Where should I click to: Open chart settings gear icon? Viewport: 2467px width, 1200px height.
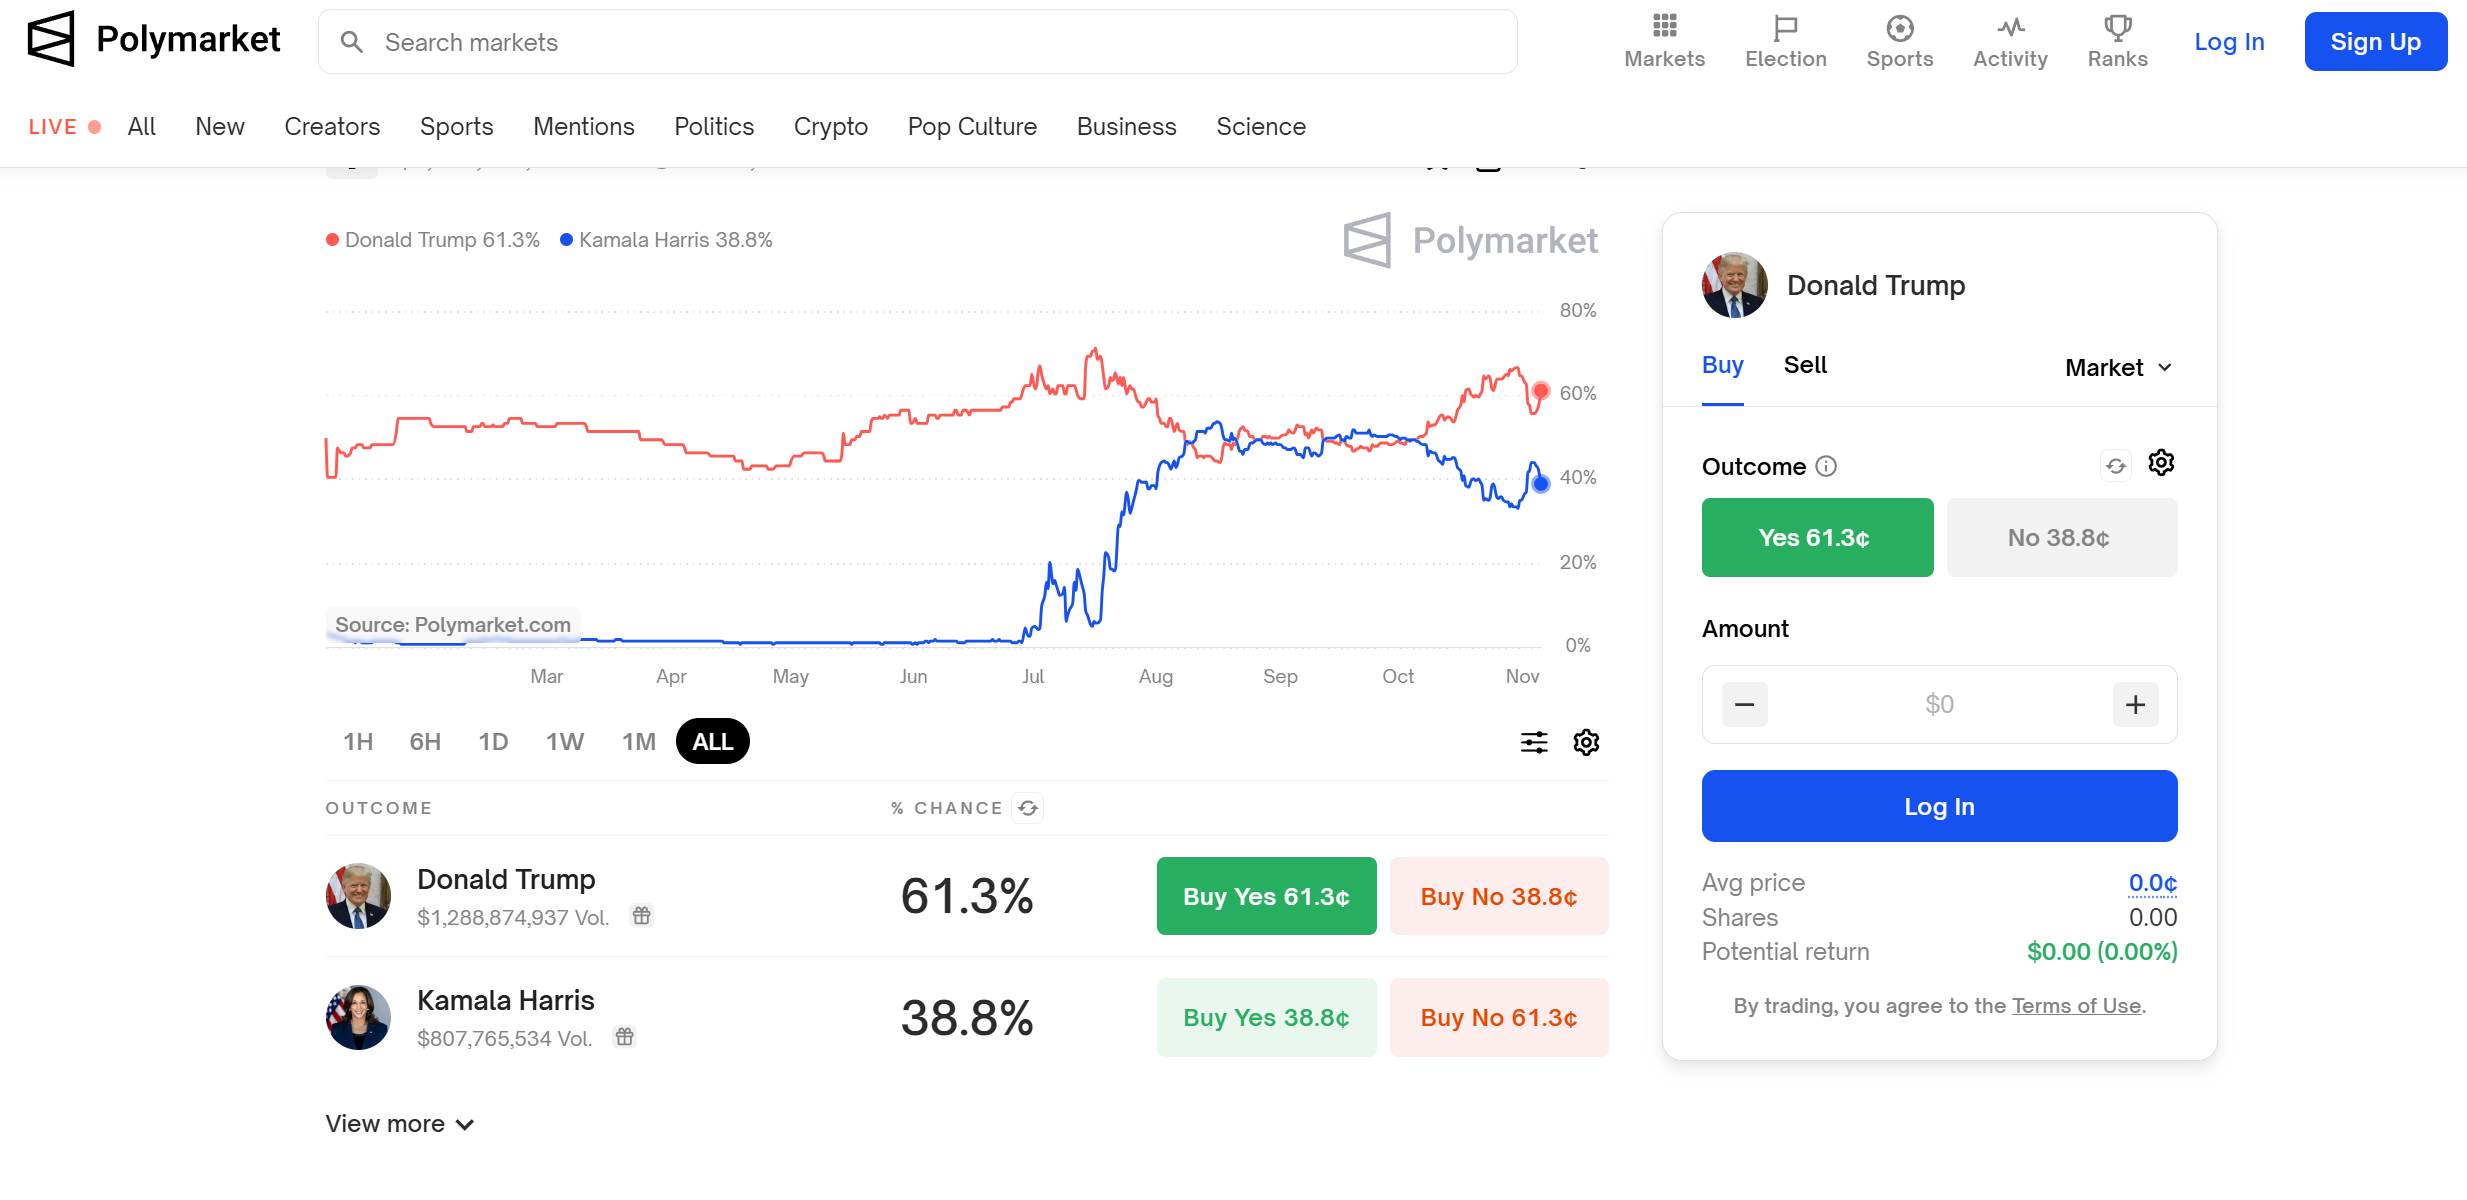(1586, 742)
